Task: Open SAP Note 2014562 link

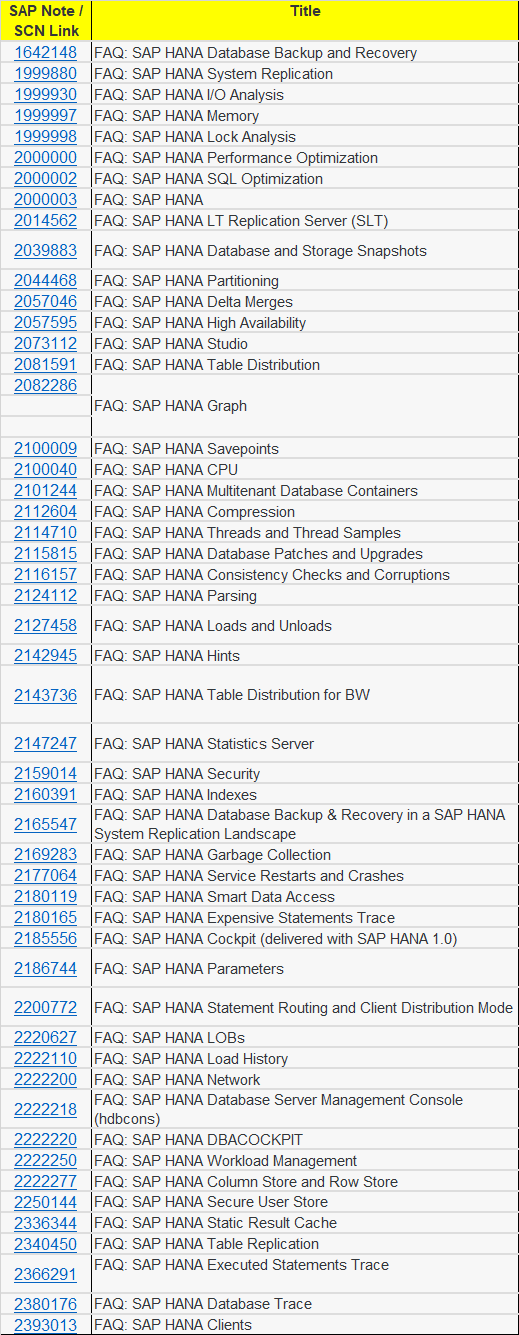Action: (45, 221)
